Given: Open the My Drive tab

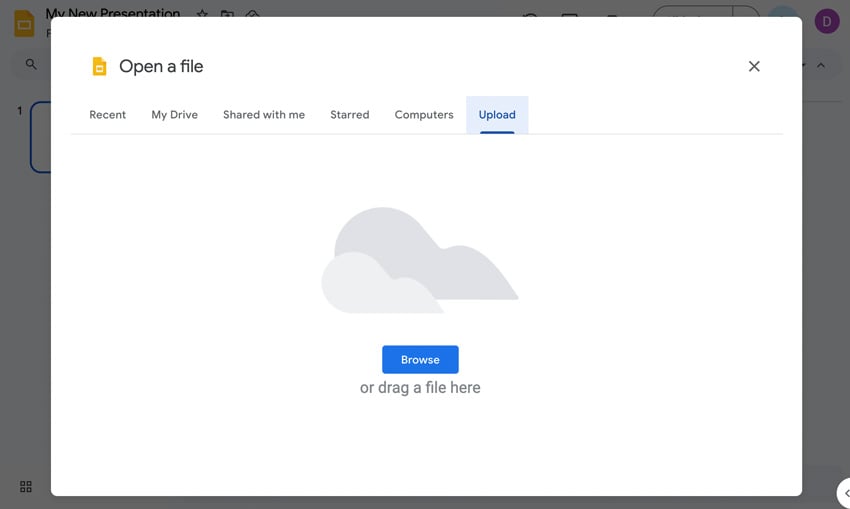Looking at the screenshot, I should point(174,115).
